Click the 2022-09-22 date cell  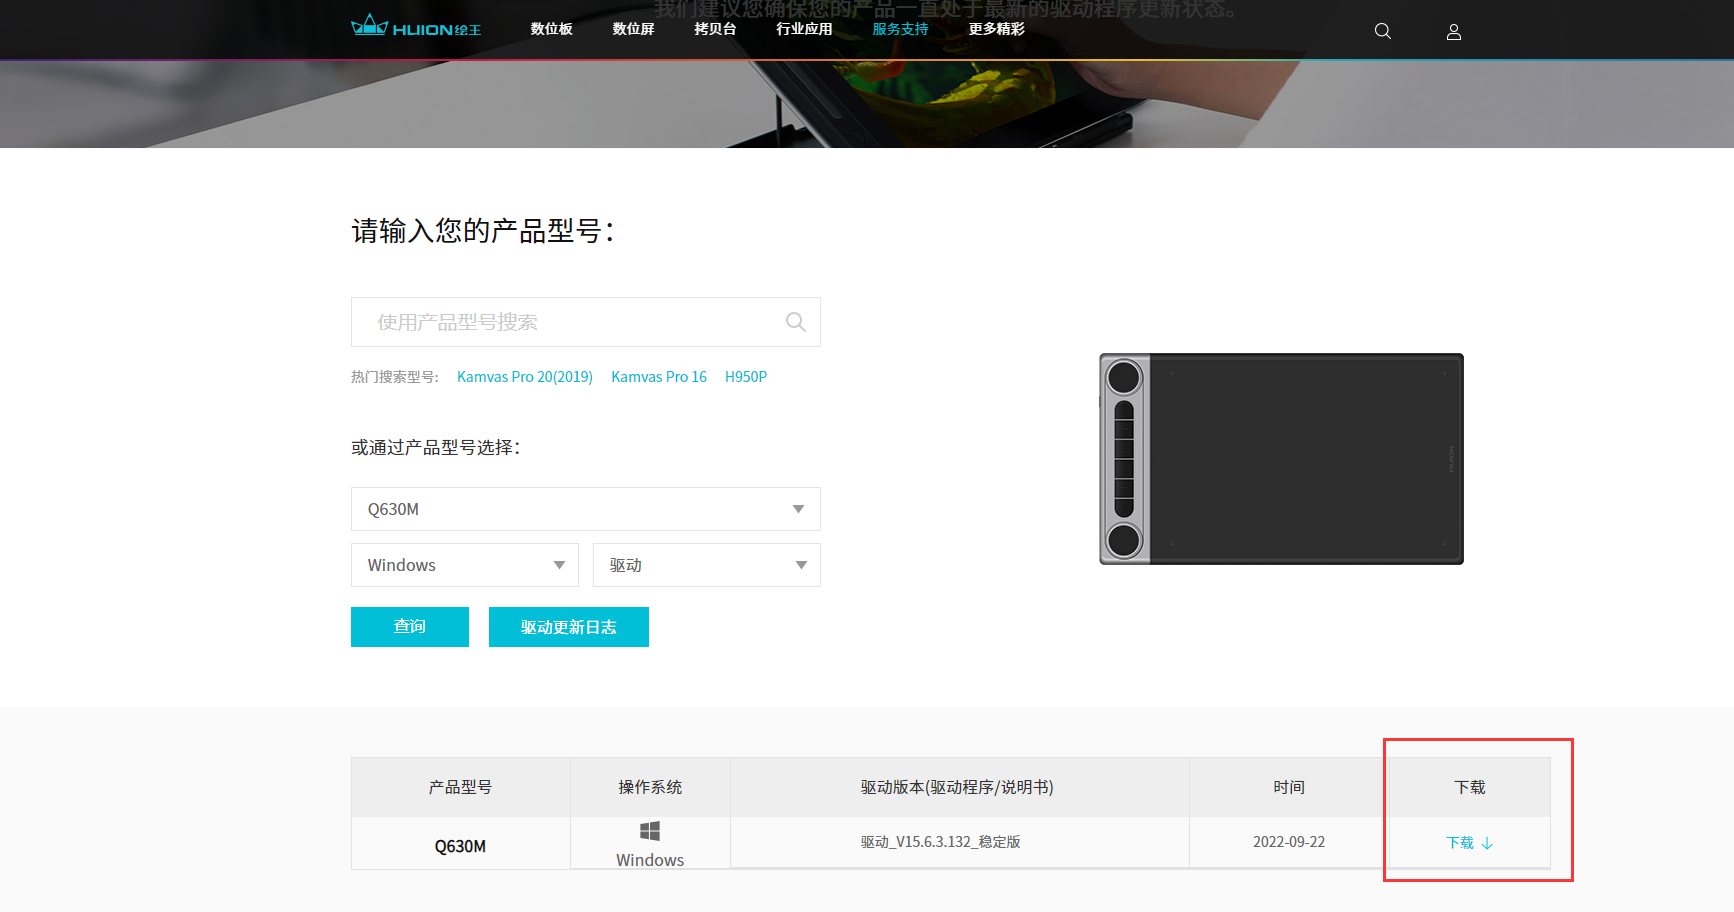[x=1289, y=842]
